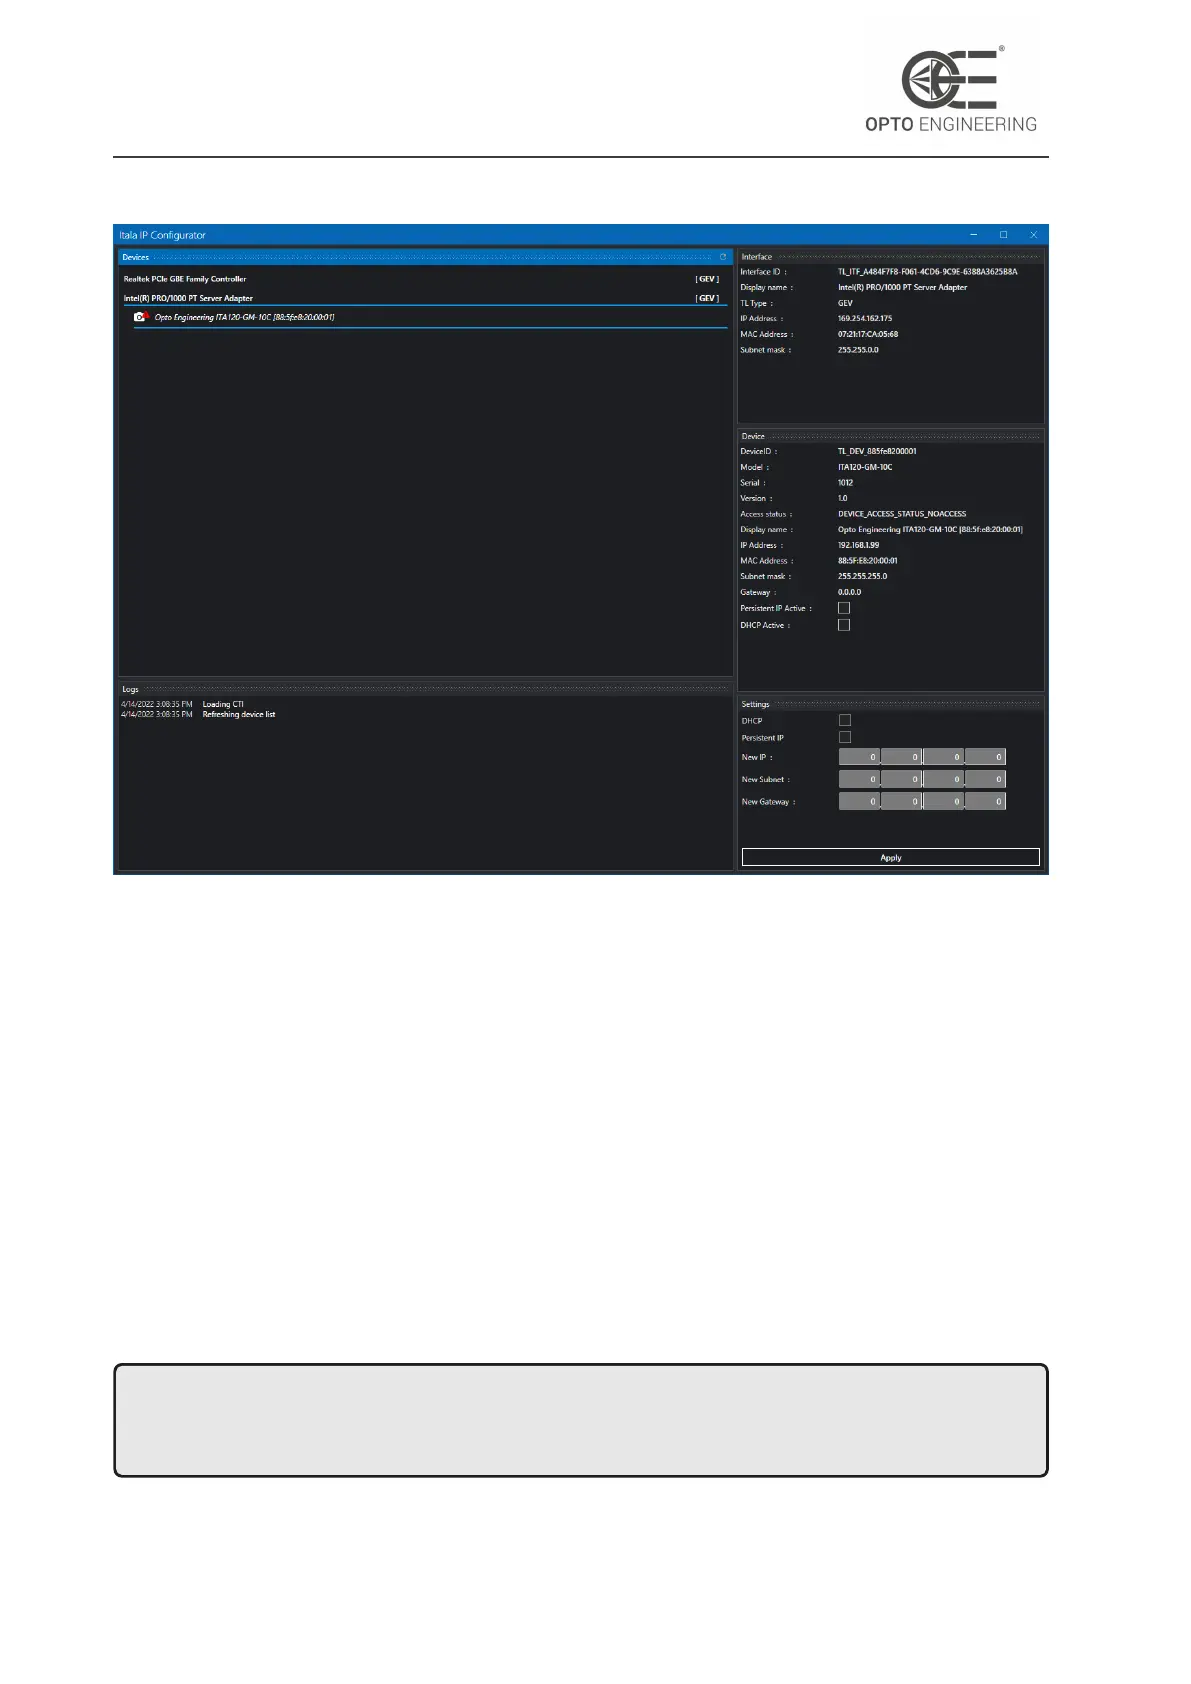Click DEVICE_ACCESS_STATUS_NOACCESS value
This screenshot has width=1191, height=1684.
coord(902,514)
